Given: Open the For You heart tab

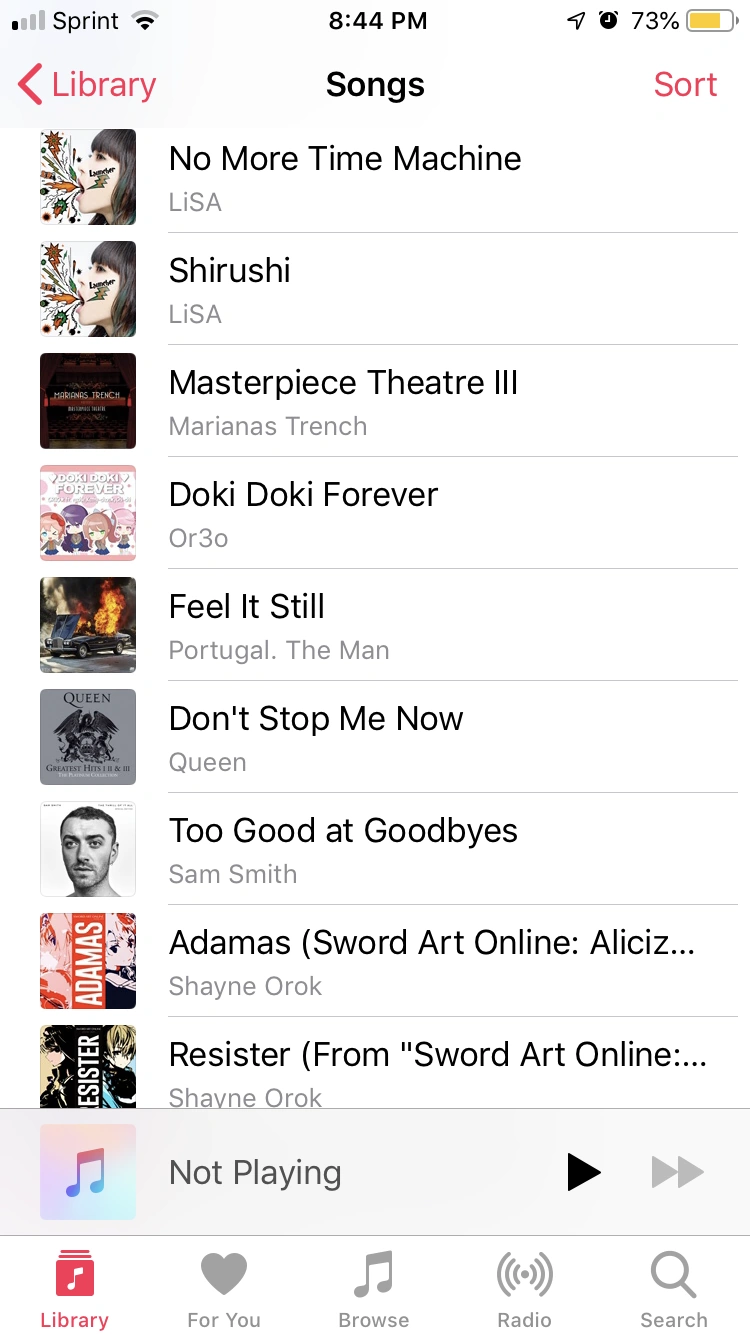Looking at the screenshot, I should tap(224, 1288).
